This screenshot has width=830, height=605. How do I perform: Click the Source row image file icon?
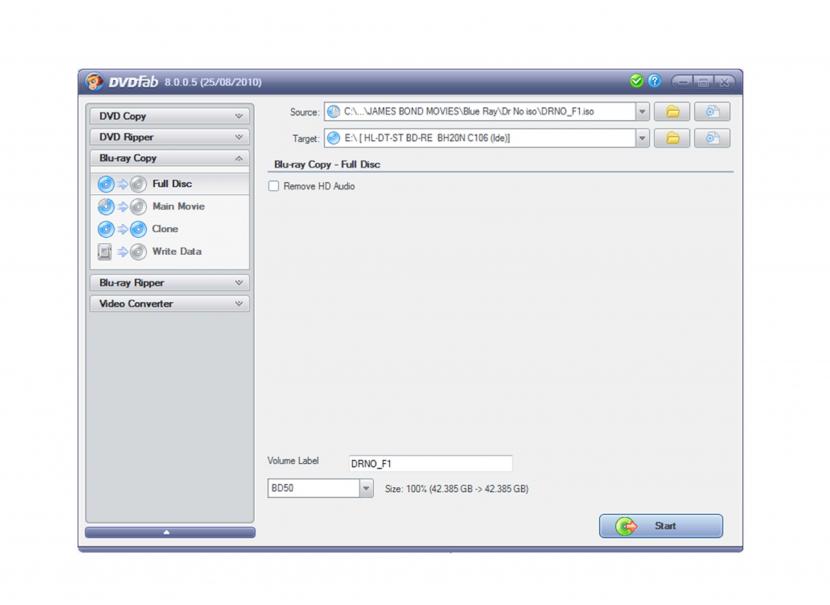712,112
